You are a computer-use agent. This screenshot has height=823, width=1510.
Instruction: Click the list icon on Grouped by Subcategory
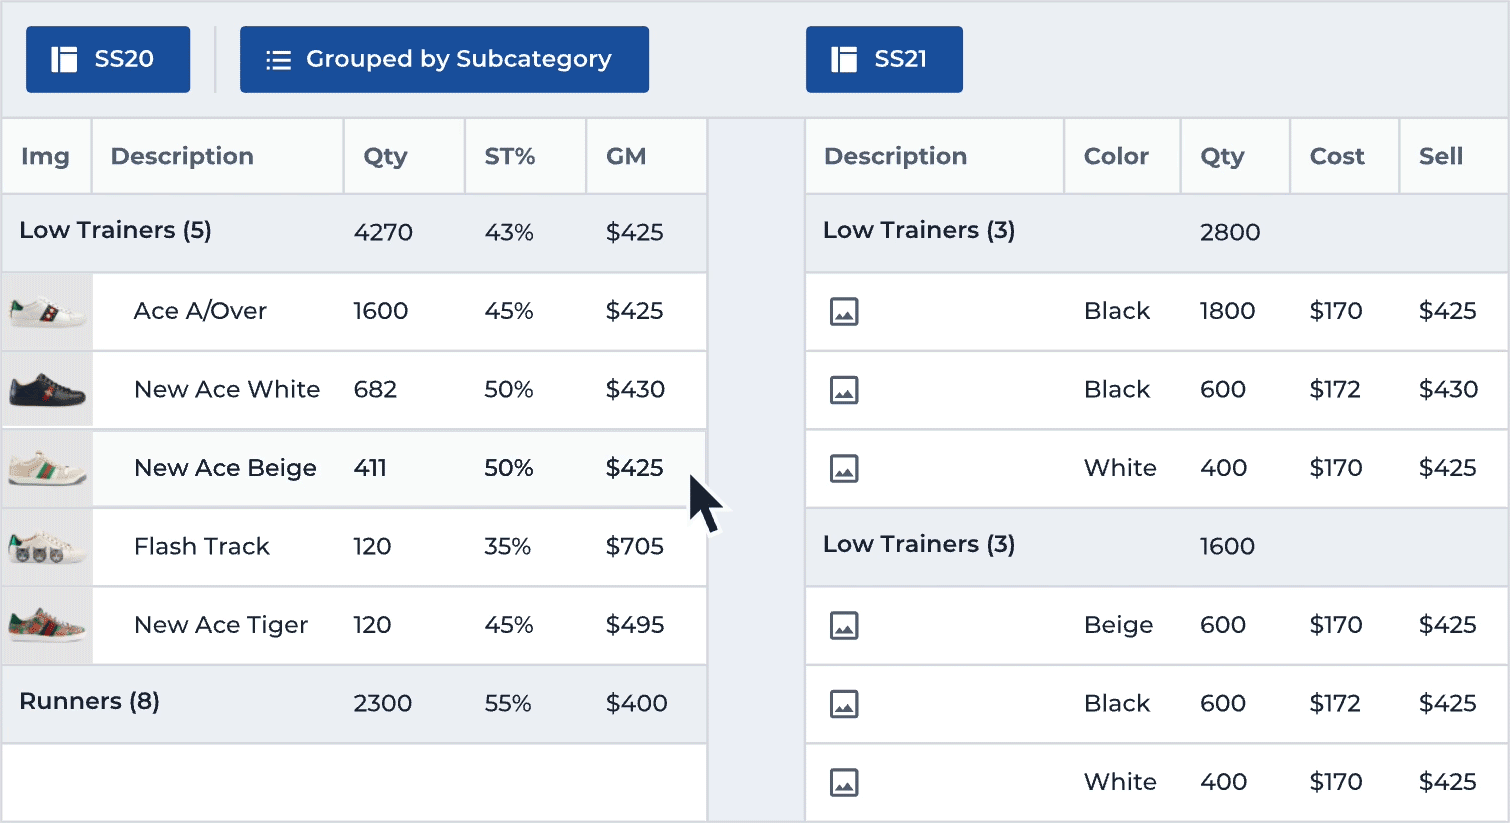tap(278, 60)
